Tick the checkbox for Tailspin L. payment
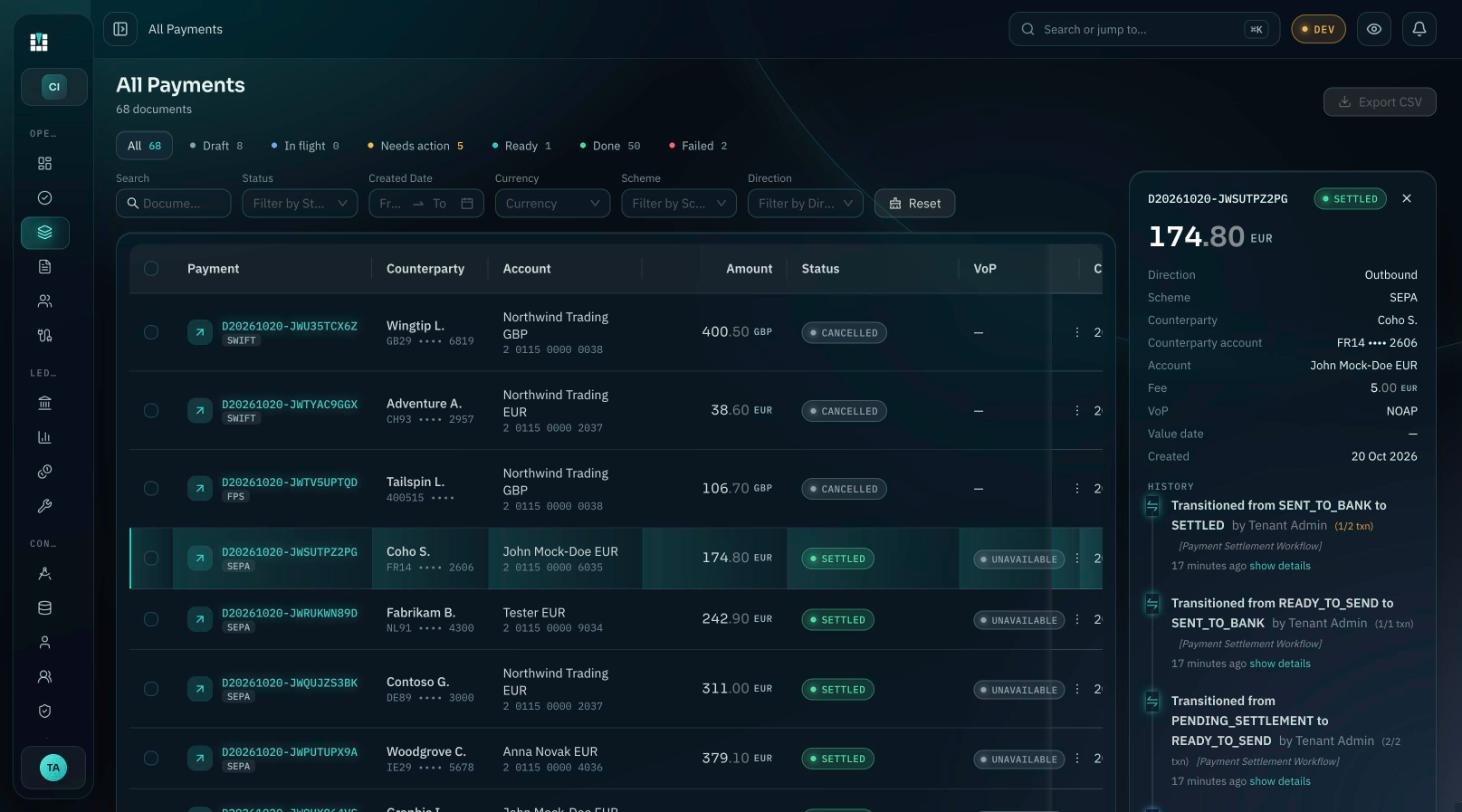The width and height of the screenshot is (1462, 812). (x=151, y=488)
